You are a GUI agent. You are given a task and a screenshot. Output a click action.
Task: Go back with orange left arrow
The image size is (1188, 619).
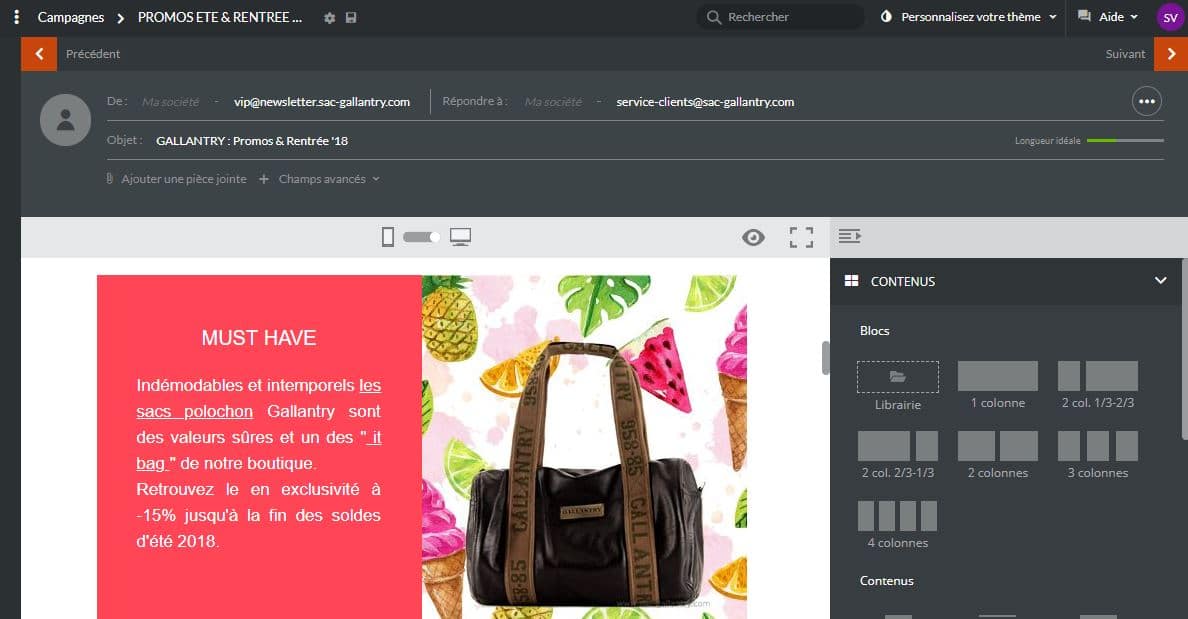tap(39, 54)
